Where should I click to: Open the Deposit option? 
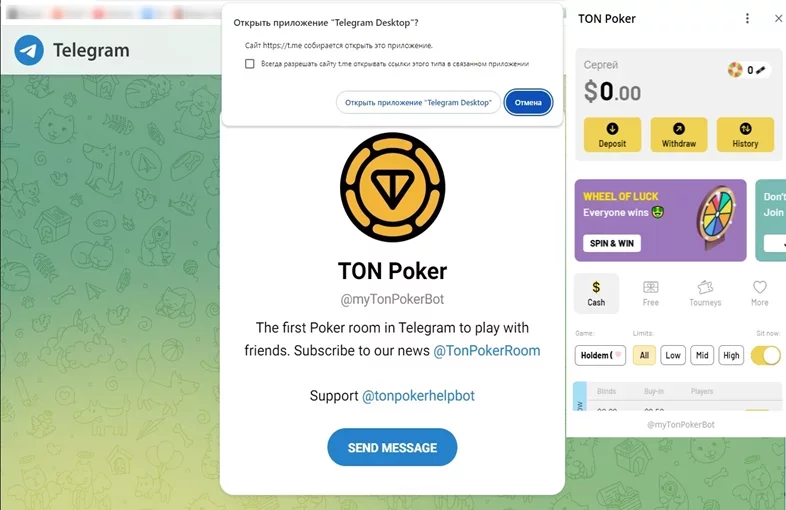click(612, 134)
